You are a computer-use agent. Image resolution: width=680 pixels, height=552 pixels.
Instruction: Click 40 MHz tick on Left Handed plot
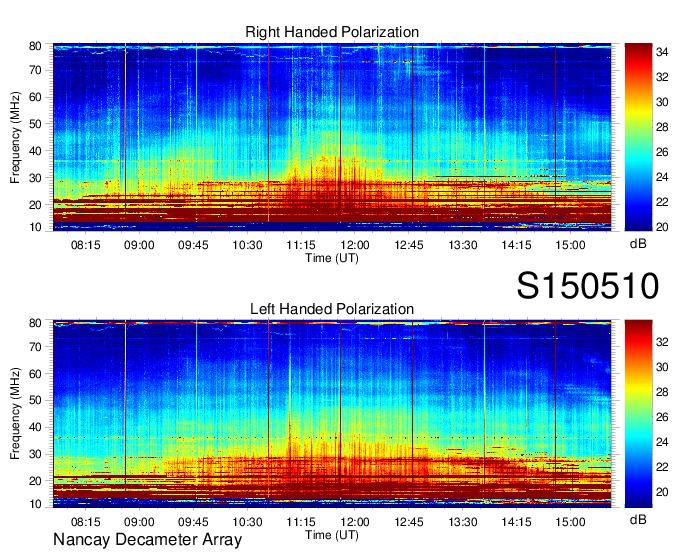click(35, 427)
